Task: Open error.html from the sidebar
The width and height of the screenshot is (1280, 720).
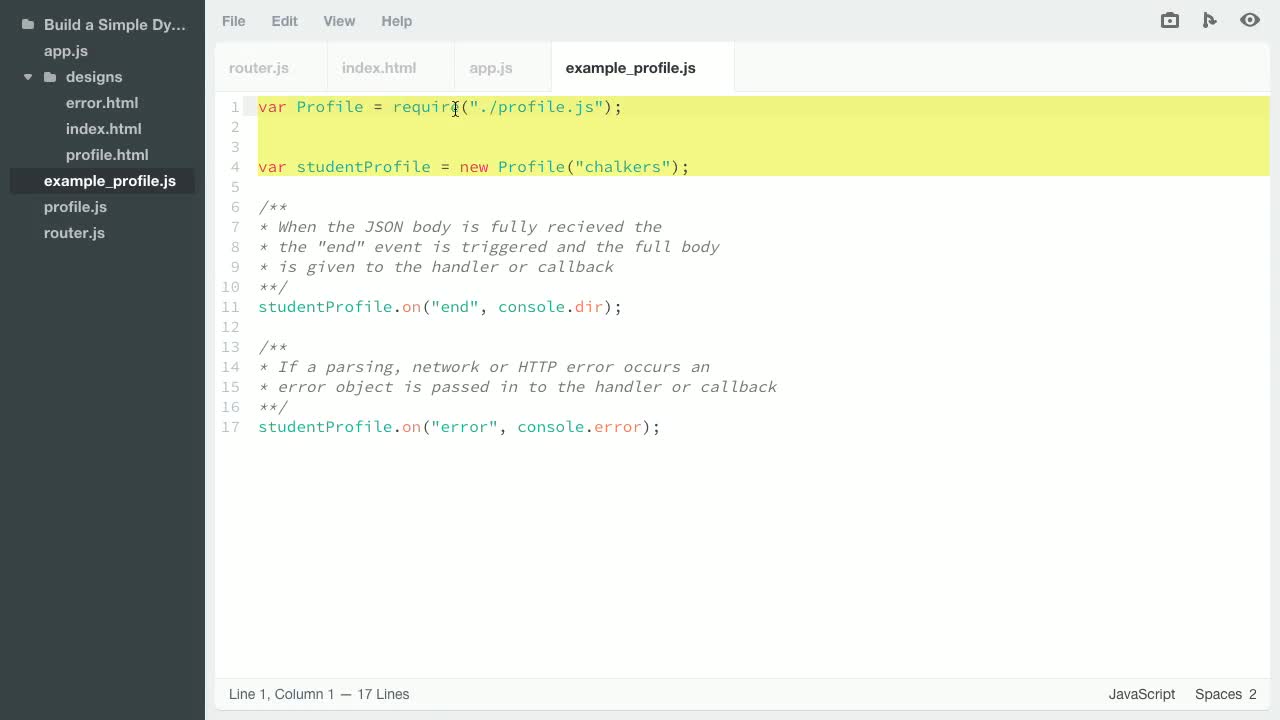Action: (102, 102)
